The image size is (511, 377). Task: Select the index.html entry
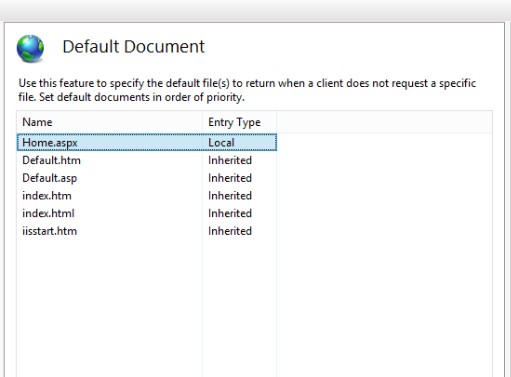[x=48, y=213]
